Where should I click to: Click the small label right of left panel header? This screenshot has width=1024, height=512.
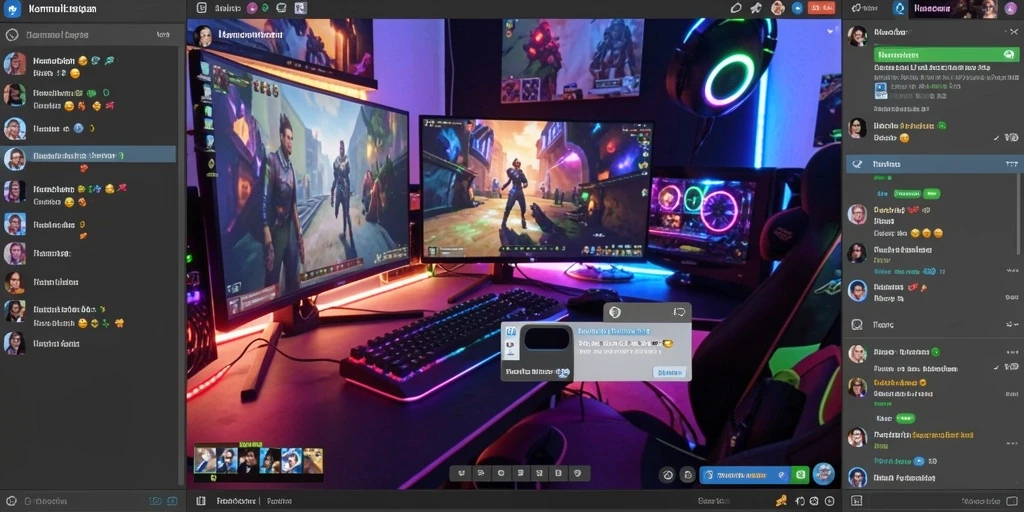[x=163, y=35]
